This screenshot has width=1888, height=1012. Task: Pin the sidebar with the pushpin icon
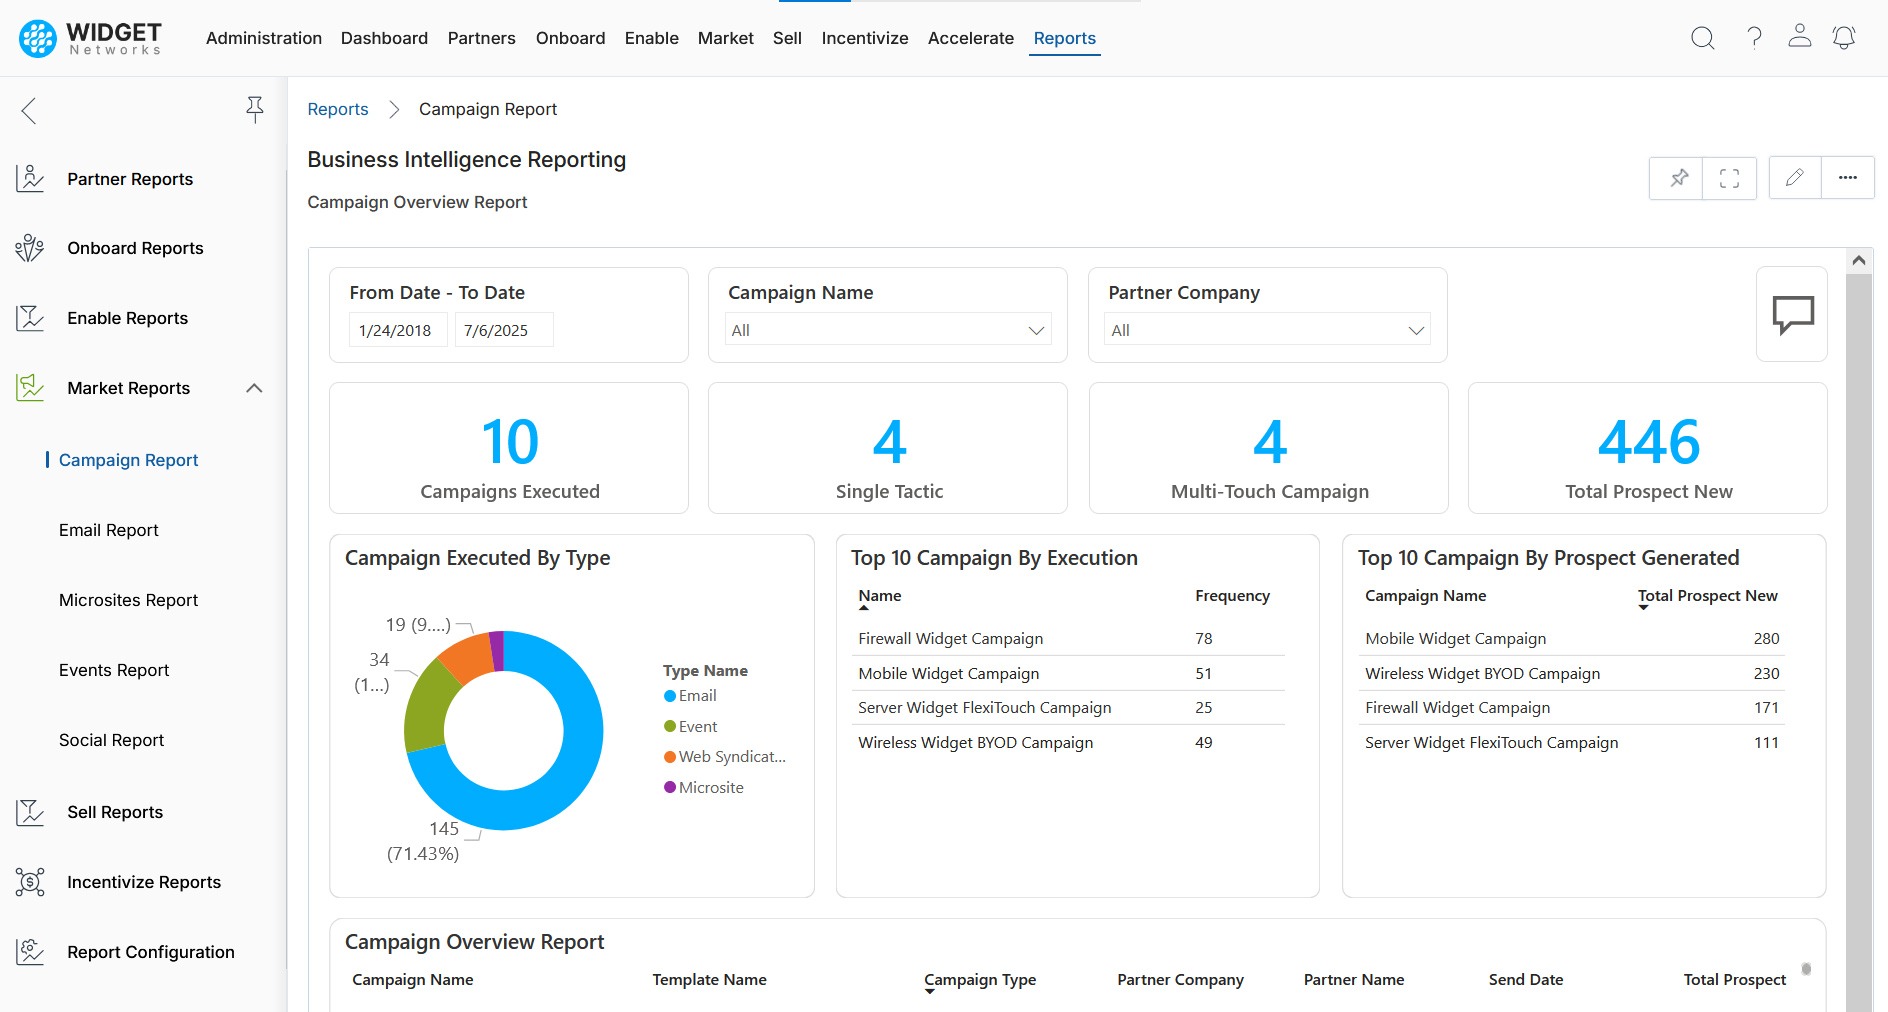(255, 109)
